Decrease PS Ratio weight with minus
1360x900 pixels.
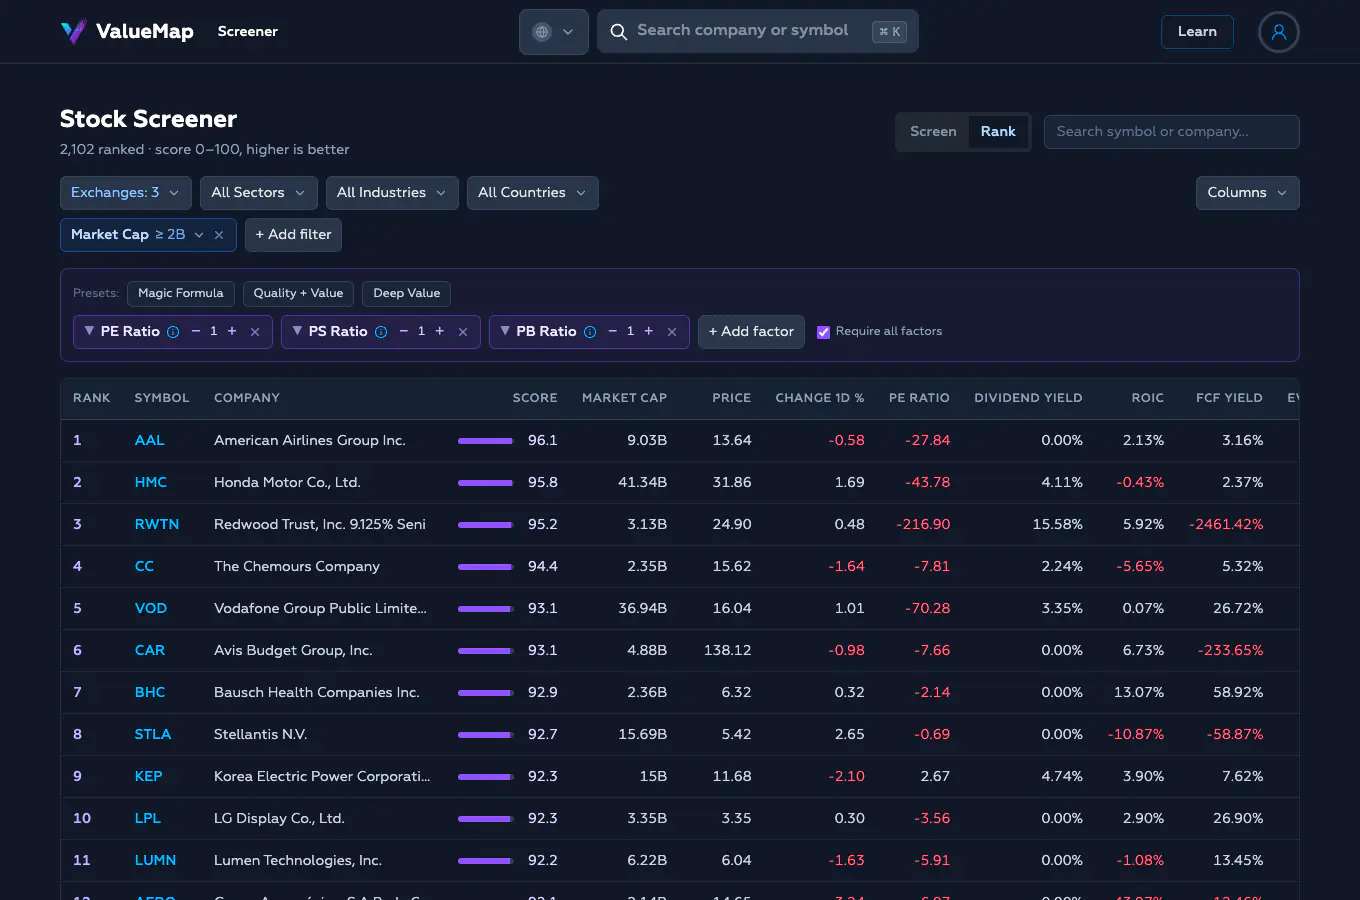pyautogui.click(x=404, y=331)
